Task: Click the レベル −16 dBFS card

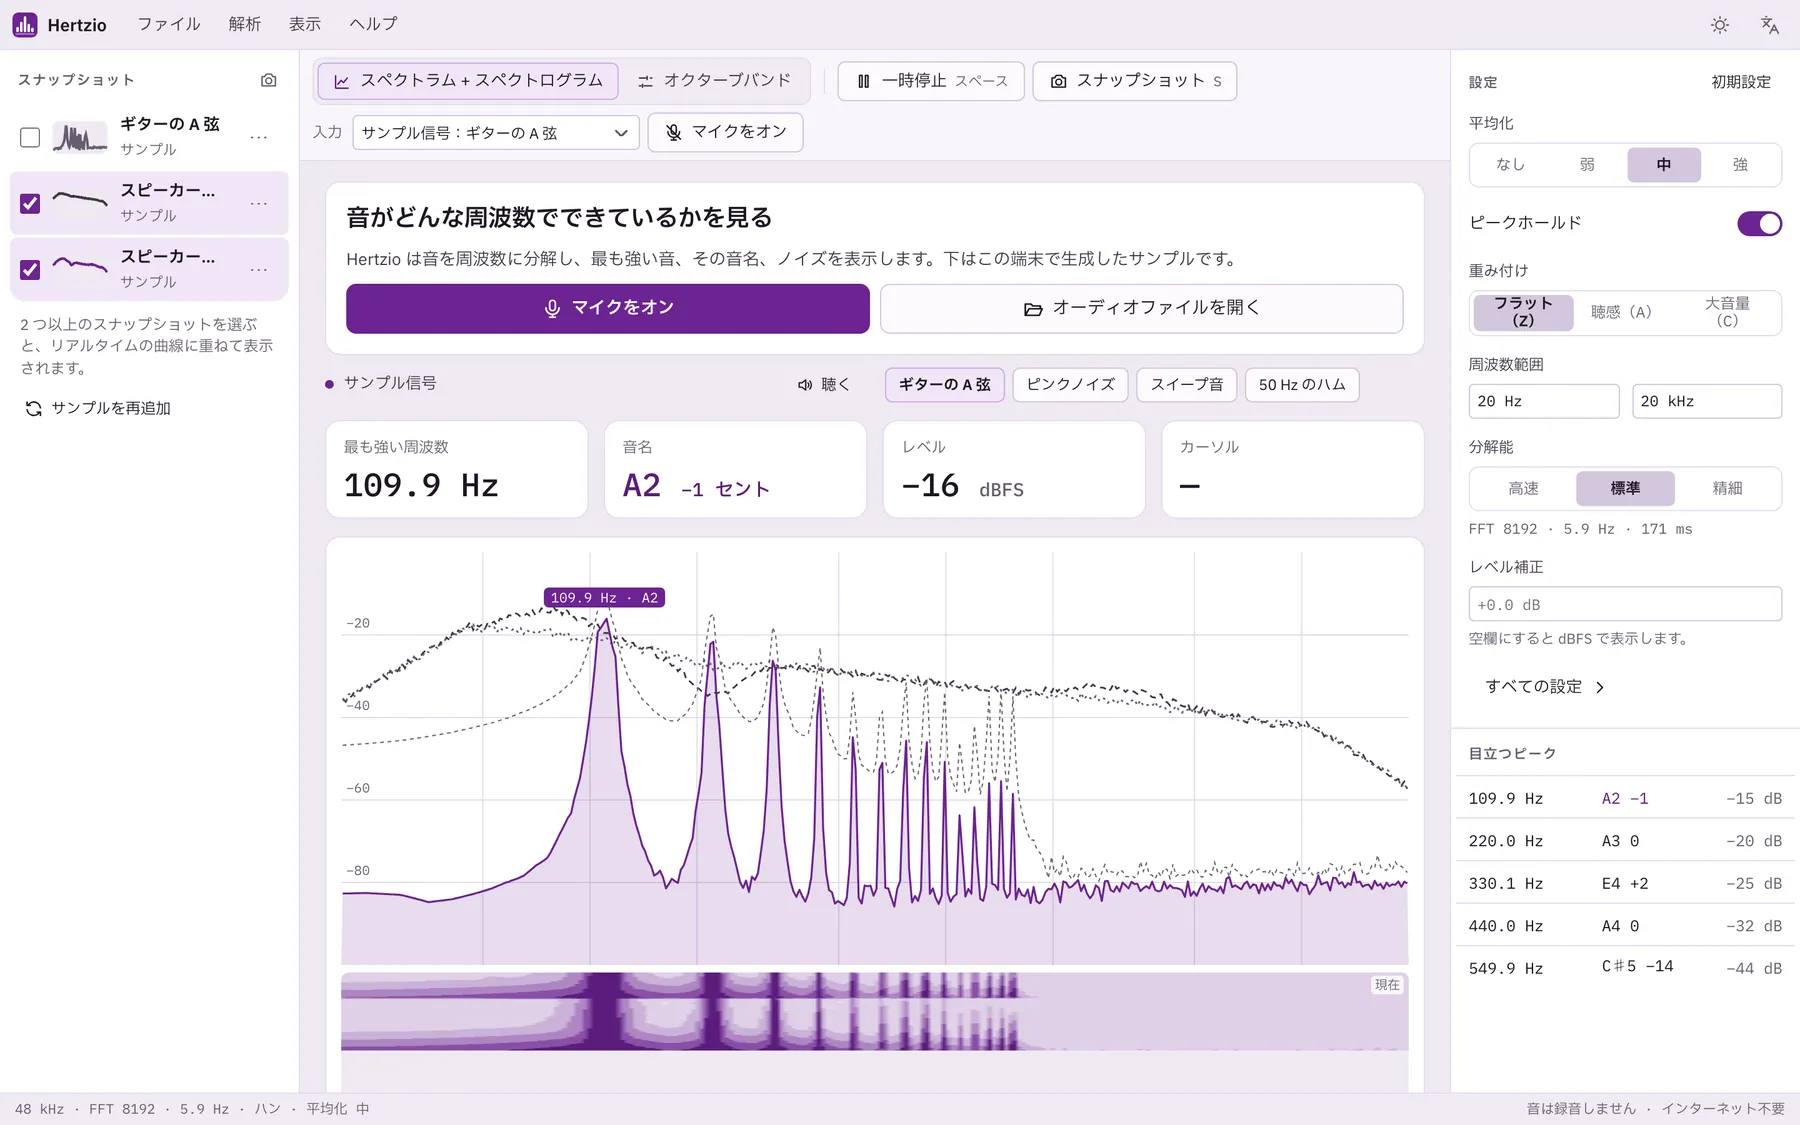Action: [1014, 469]
